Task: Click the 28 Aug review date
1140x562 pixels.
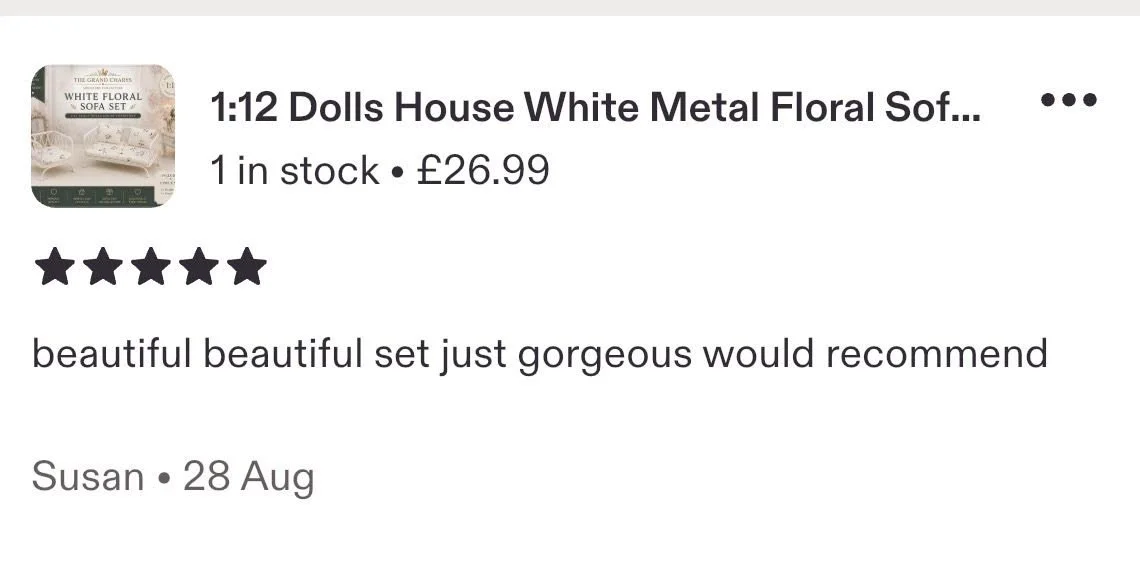Action: pos(249,478)
